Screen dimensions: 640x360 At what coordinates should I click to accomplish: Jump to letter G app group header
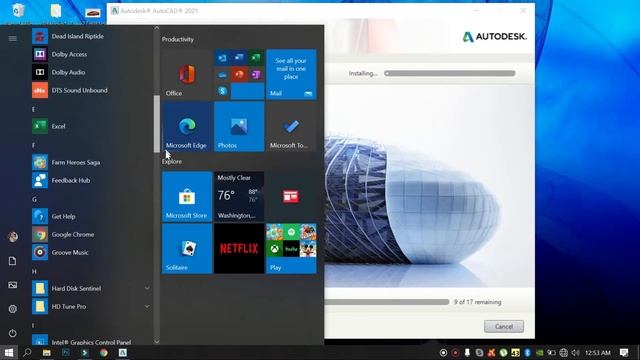point(34,199)
